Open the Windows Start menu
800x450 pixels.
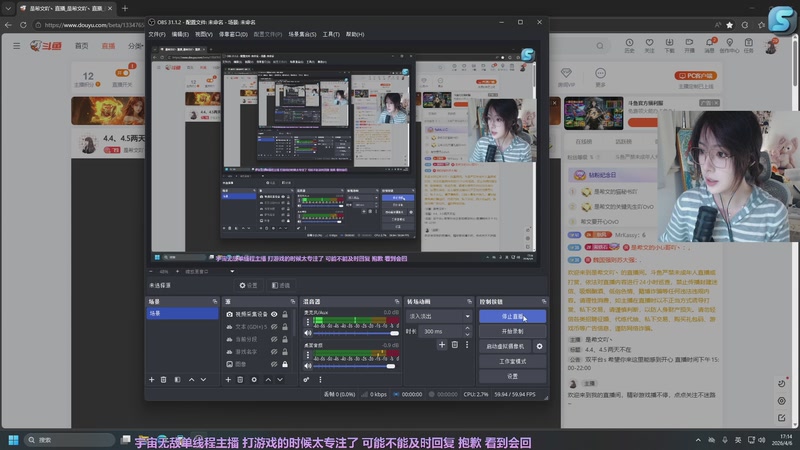[14, 440]
